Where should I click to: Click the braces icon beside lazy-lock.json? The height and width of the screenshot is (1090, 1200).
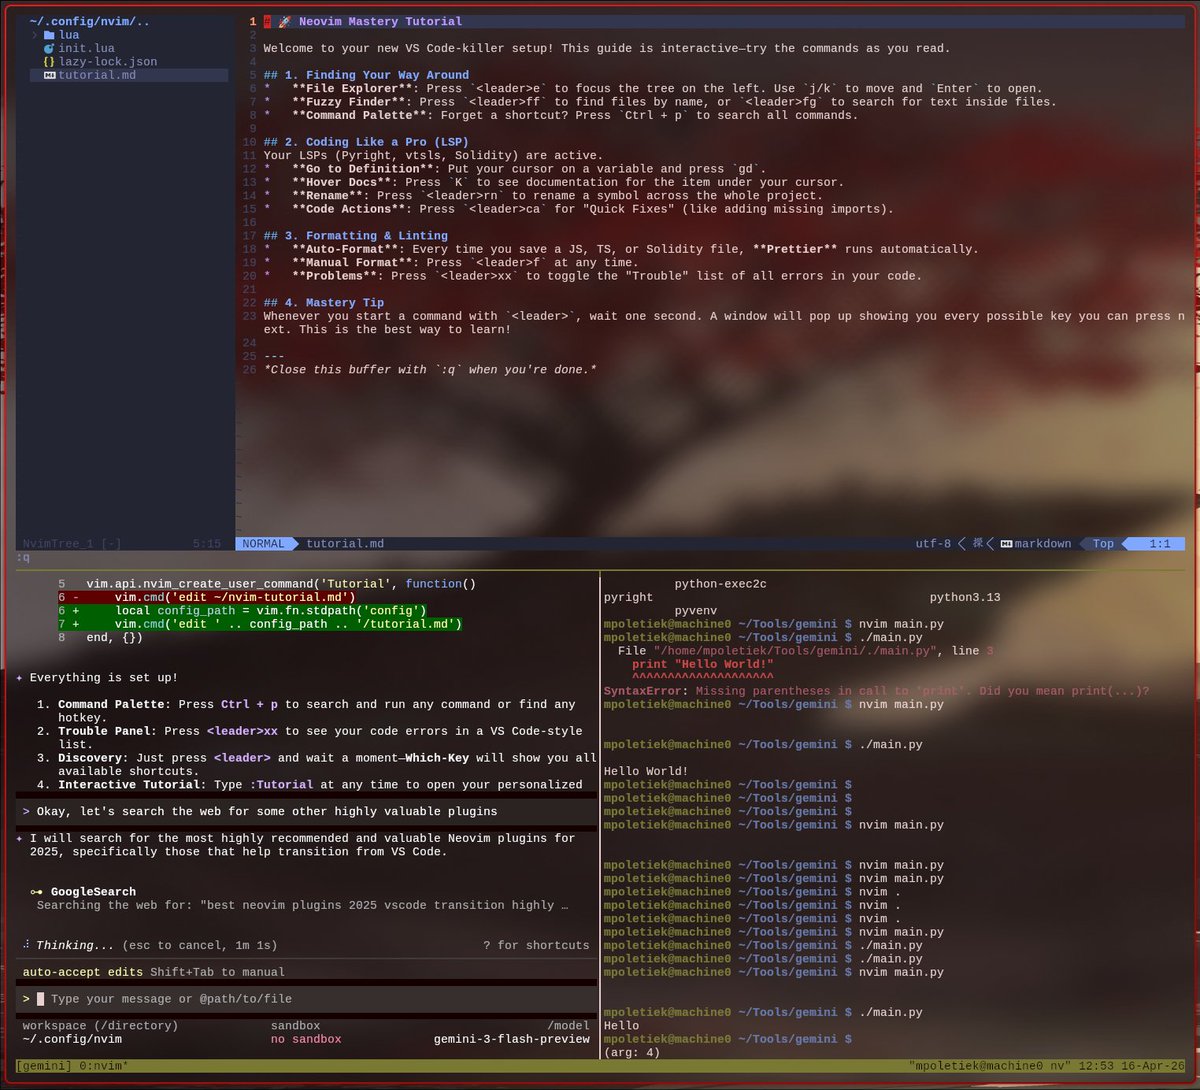49,62
